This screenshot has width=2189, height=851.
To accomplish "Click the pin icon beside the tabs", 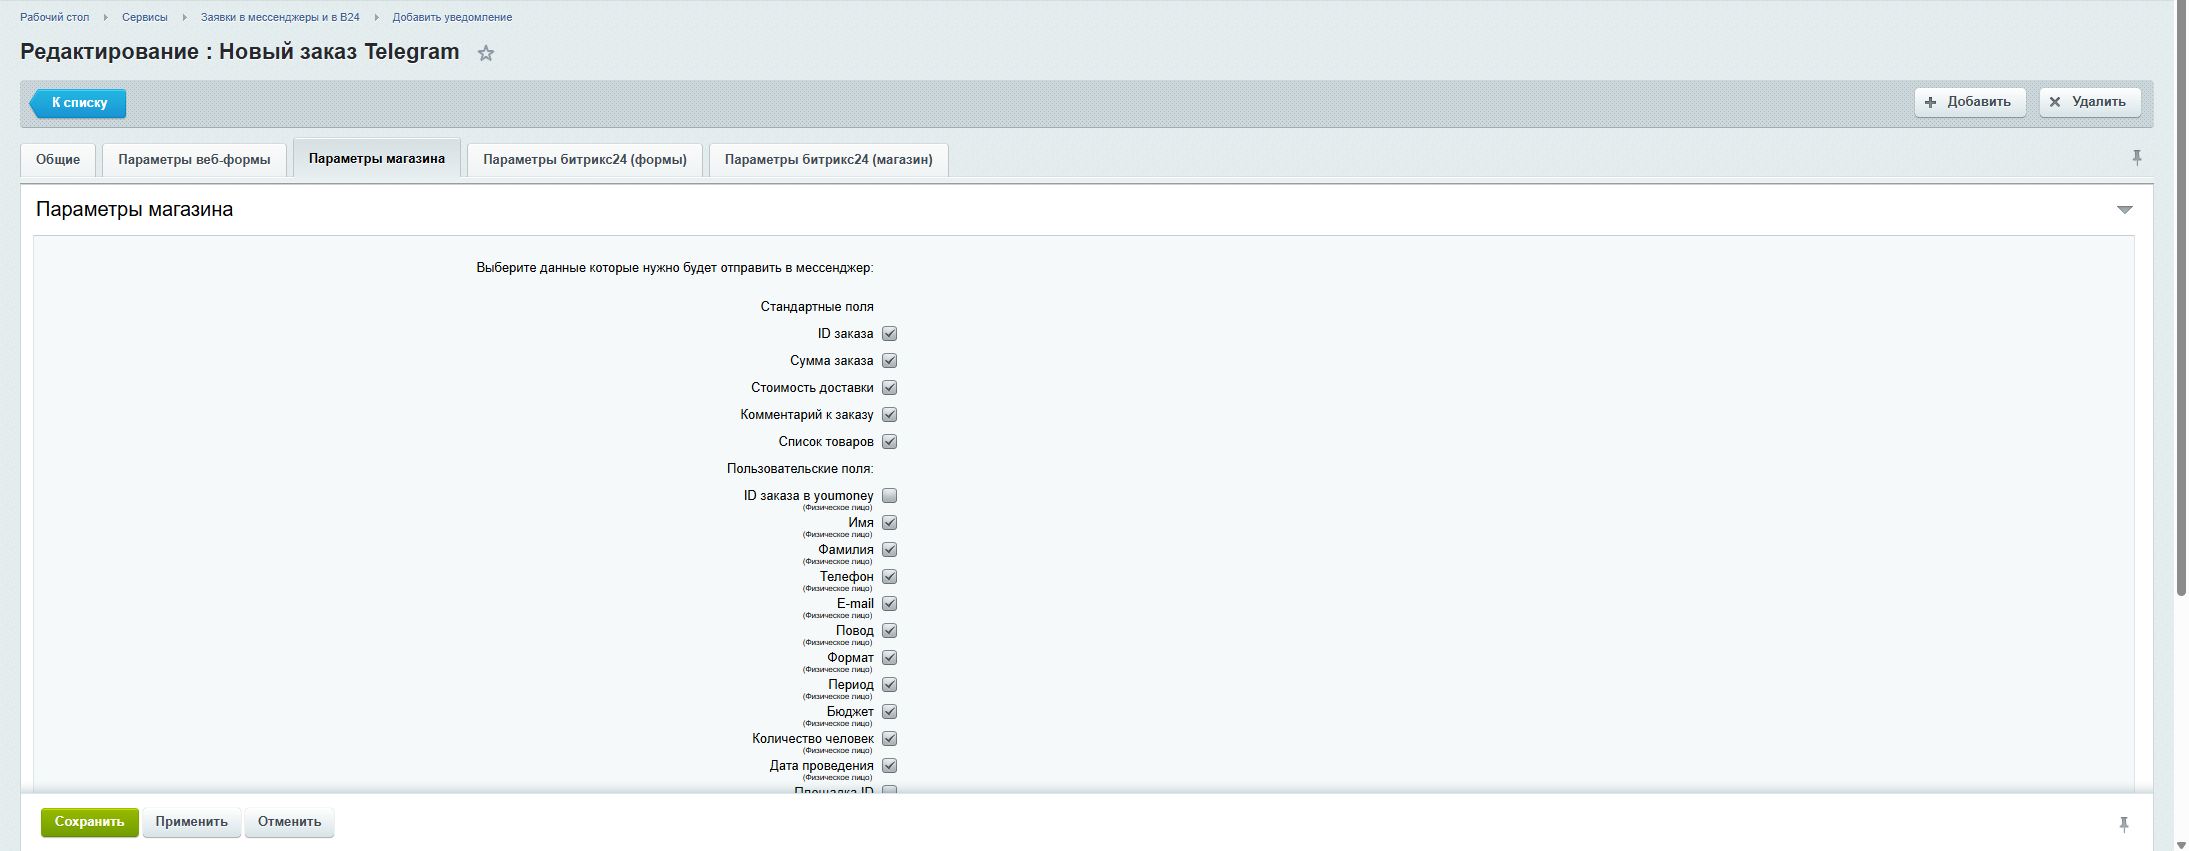I will [x=2136, y=158].
